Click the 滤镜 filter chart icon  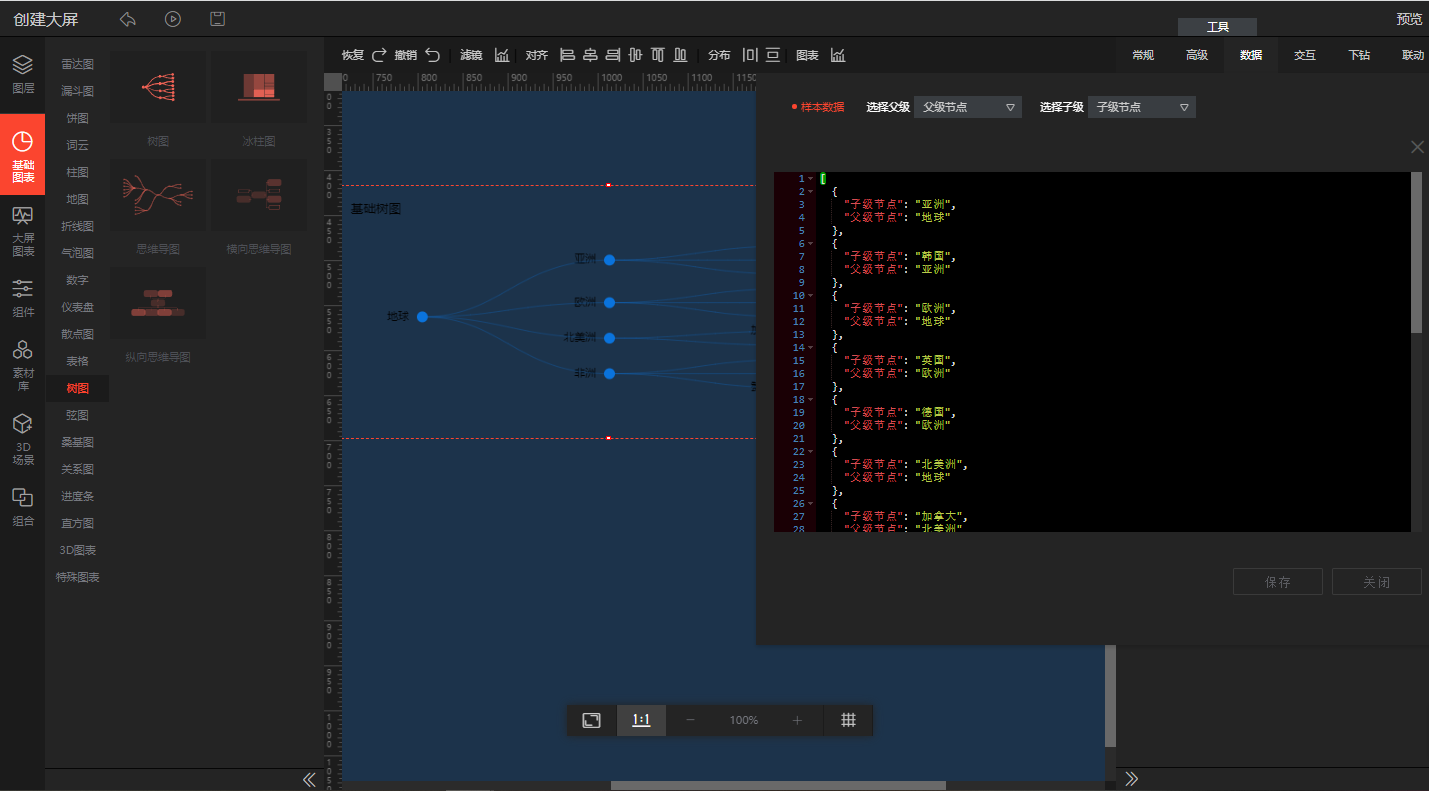point(502,55)
